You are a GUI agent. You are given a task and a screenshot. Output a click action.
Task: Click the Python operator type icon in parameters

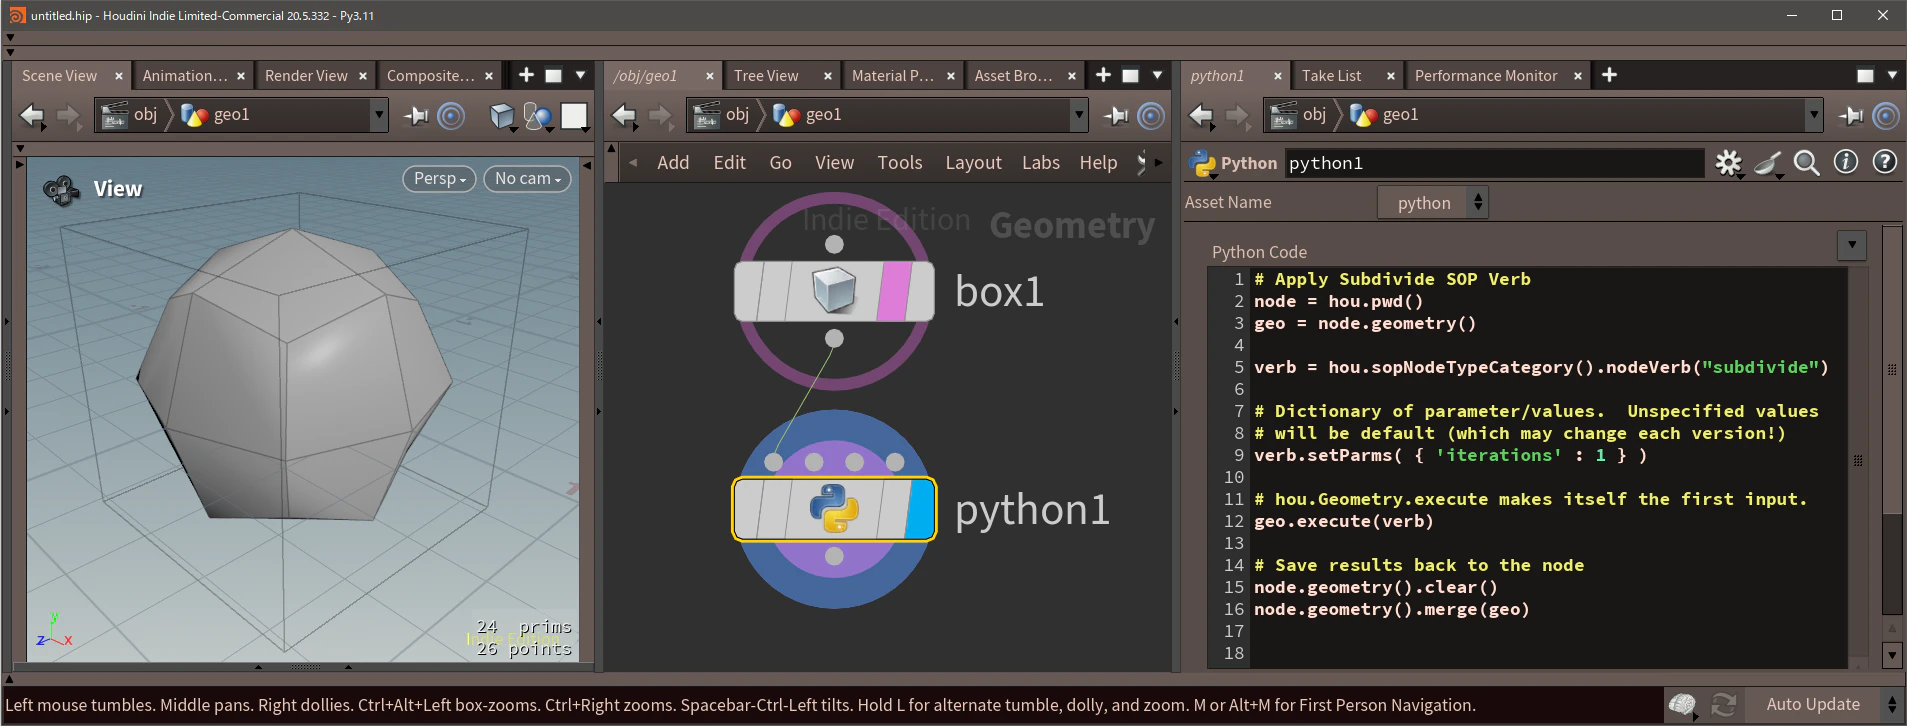tap(1202, 163)
